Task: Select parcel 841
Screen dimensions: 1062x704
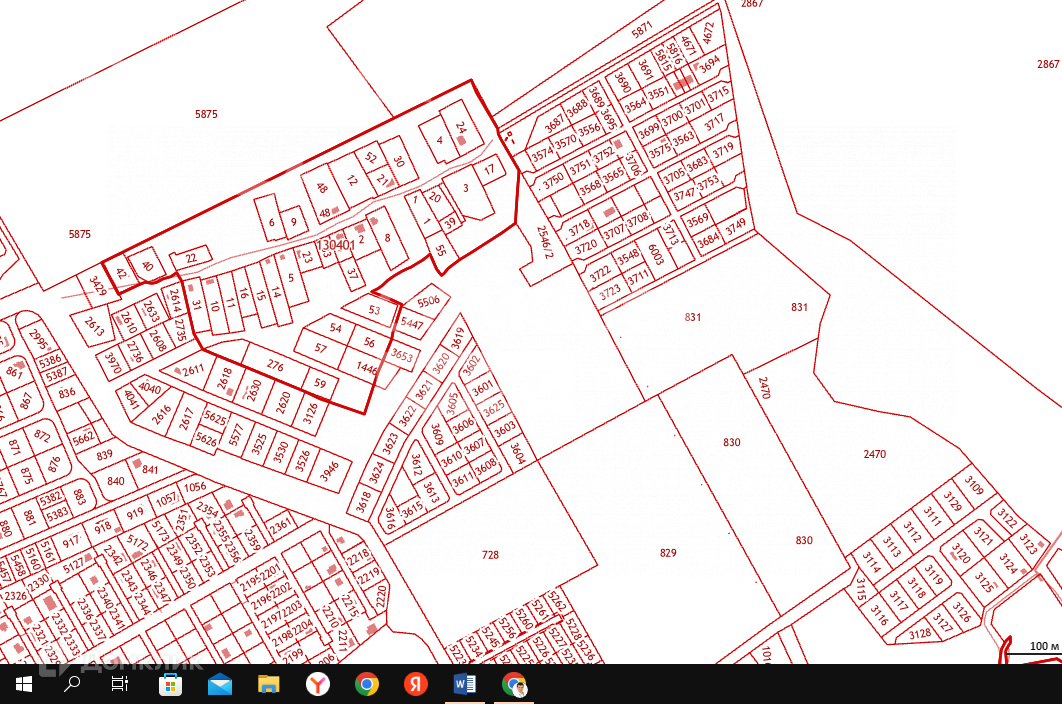Action: (x=150, y=470)
